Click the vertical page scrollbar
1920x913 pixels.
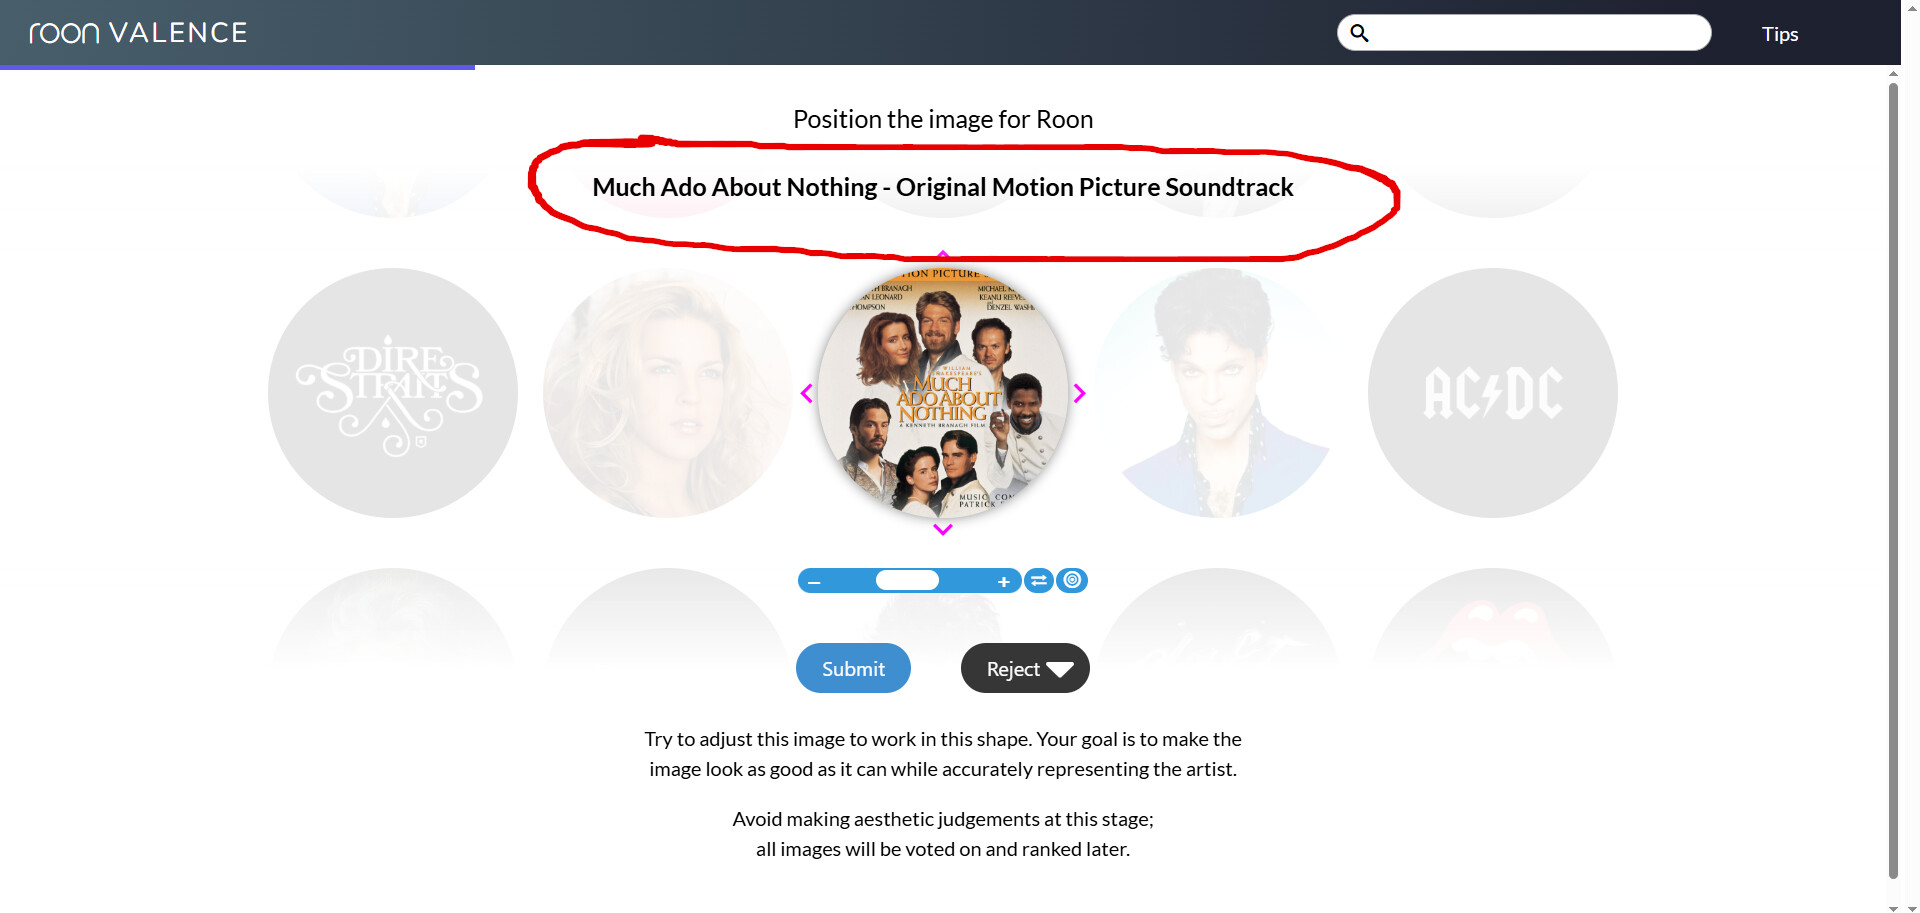pyautogui.click(x=1893, y=480)
